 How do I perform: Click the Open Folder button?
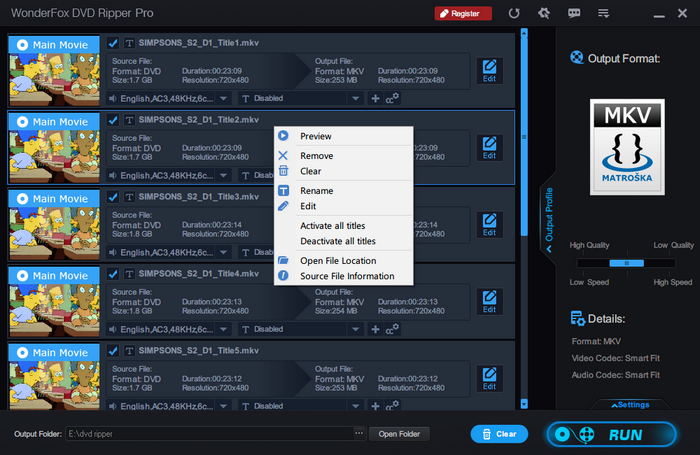point(399,434)
